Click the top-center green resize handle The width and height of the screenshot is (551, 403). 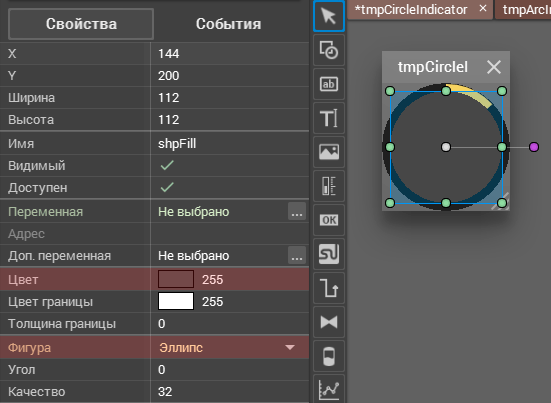click(446, 91)
